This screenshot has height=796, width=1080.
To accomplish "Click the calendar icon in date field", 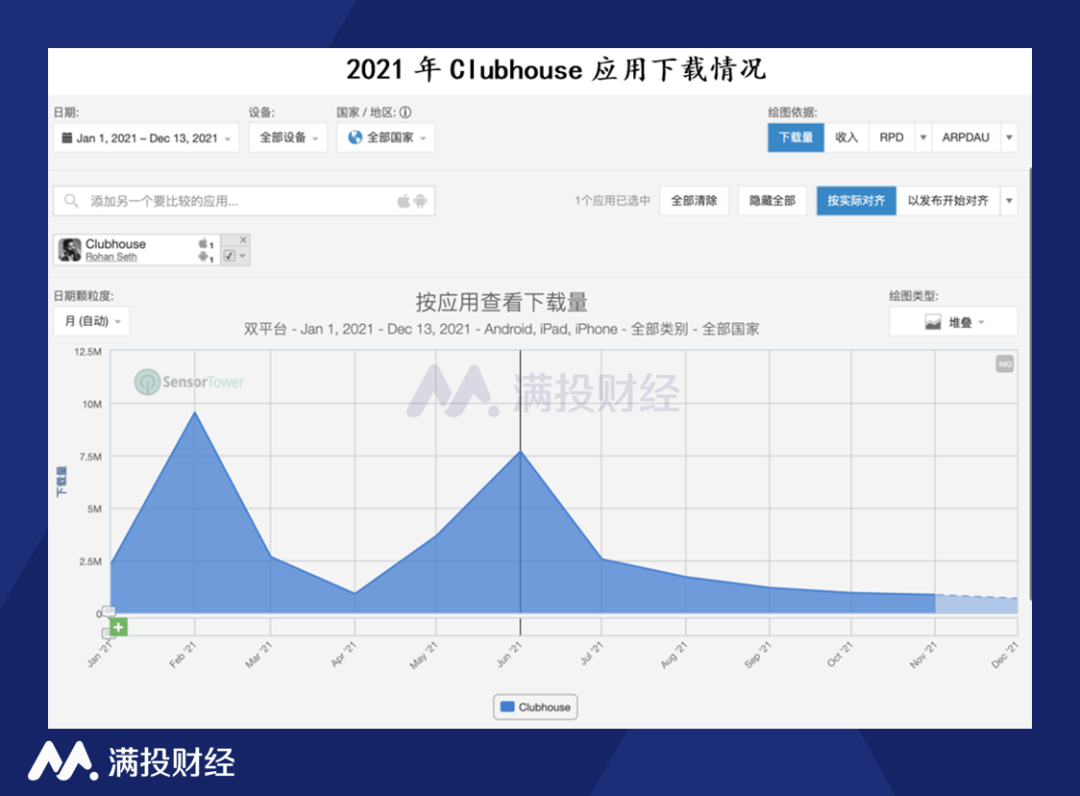I will pyautogui.click(x=67, y=138).
